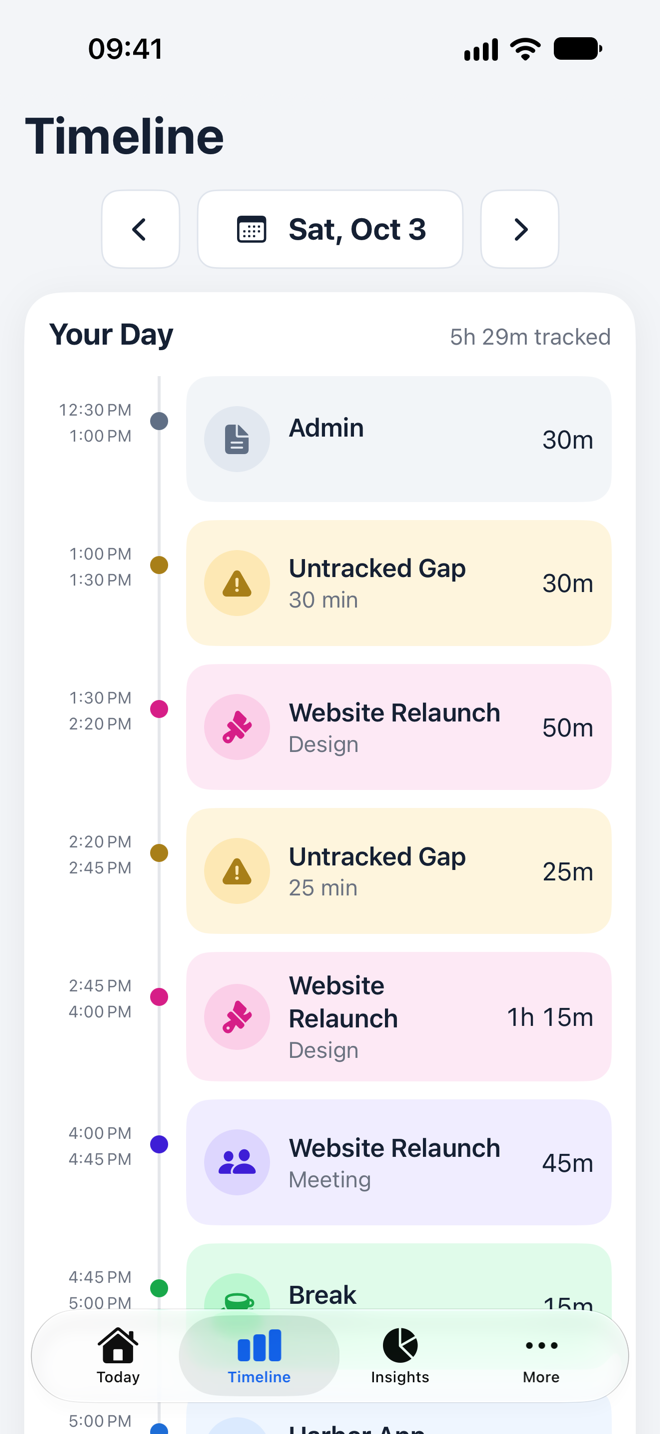
Task: Tap the gray timeline dot at 12:30 PM
Action: point(159,421)
